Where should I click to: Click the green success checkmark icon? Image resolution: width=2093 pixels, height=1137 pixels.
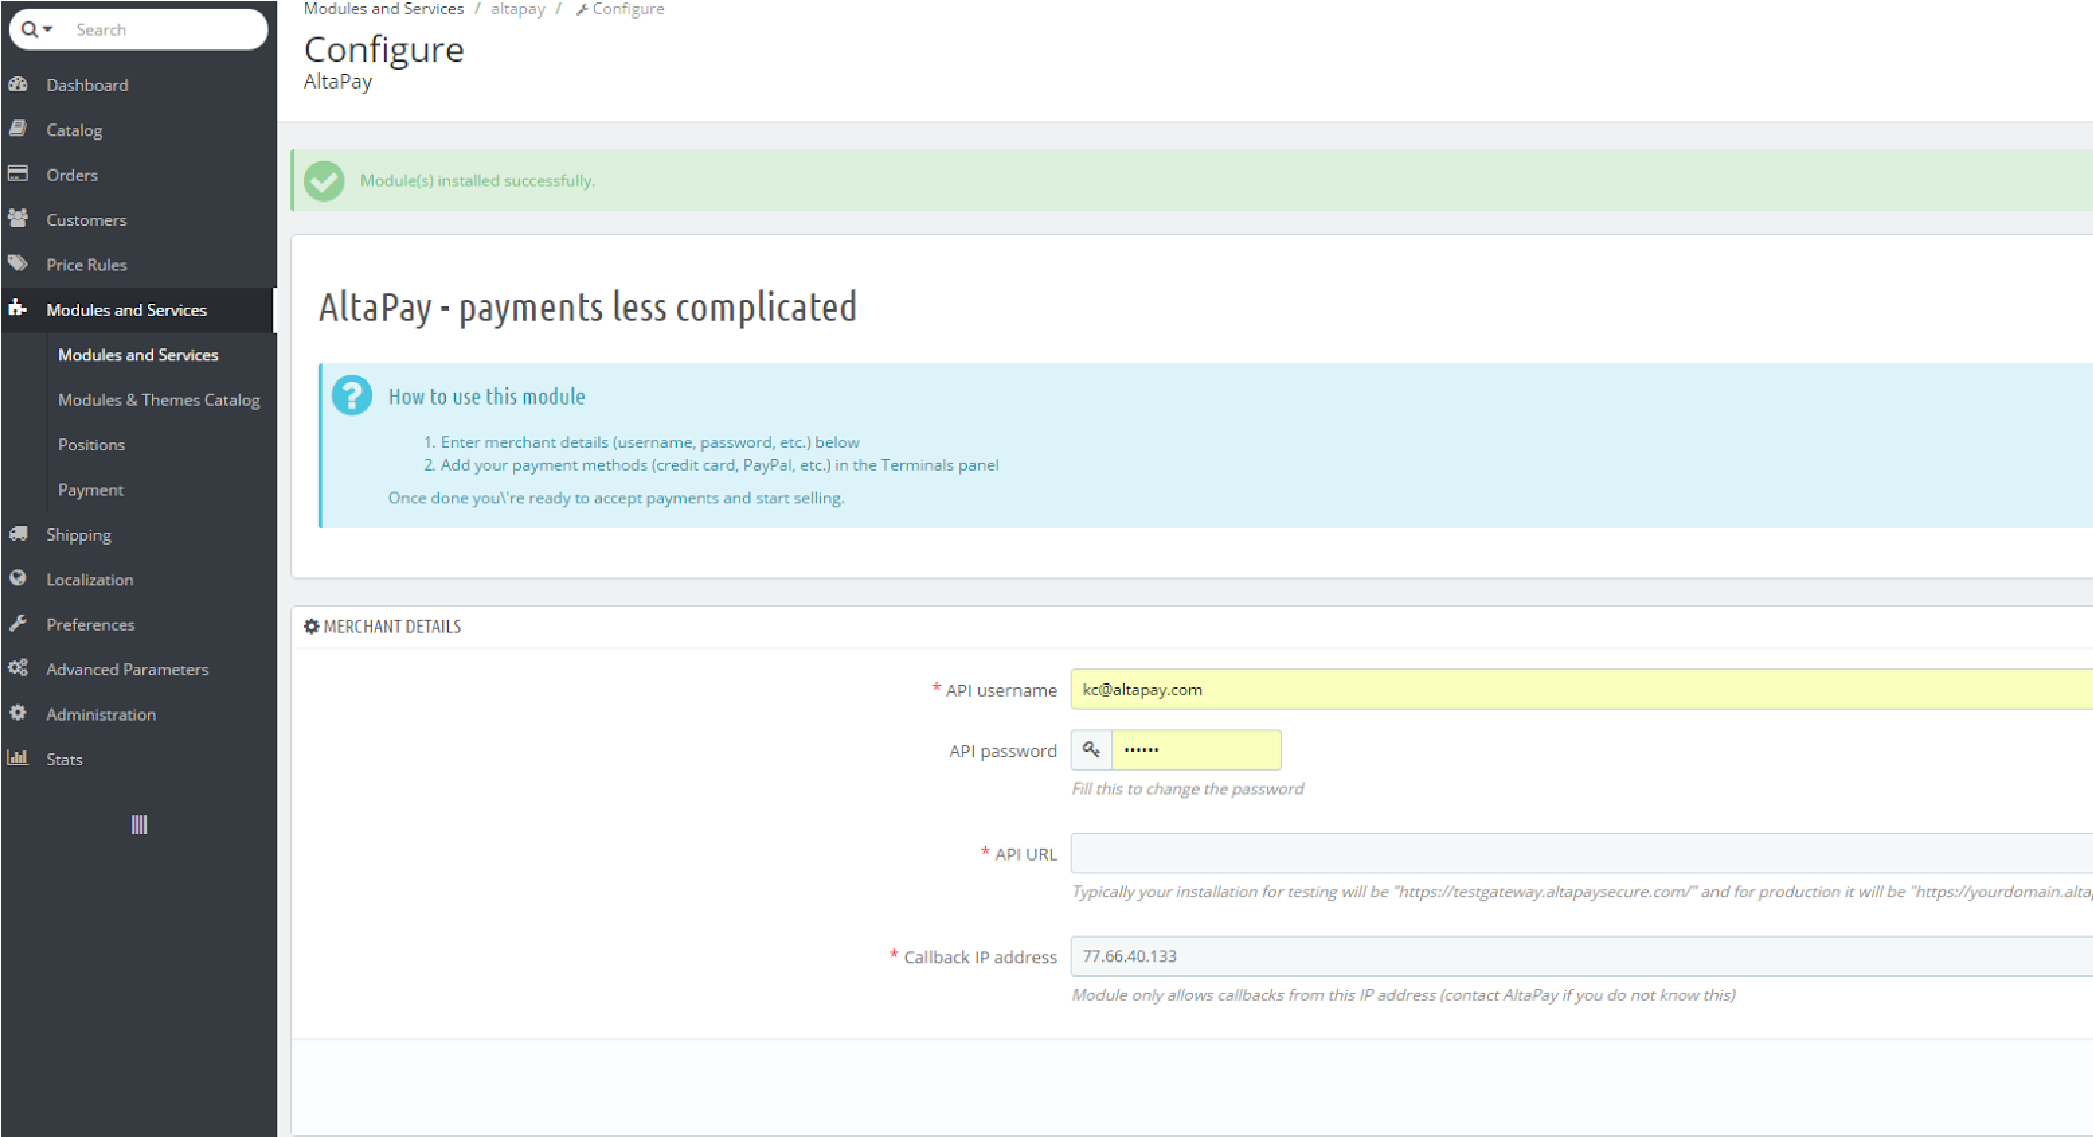click(x=324, y=181)
